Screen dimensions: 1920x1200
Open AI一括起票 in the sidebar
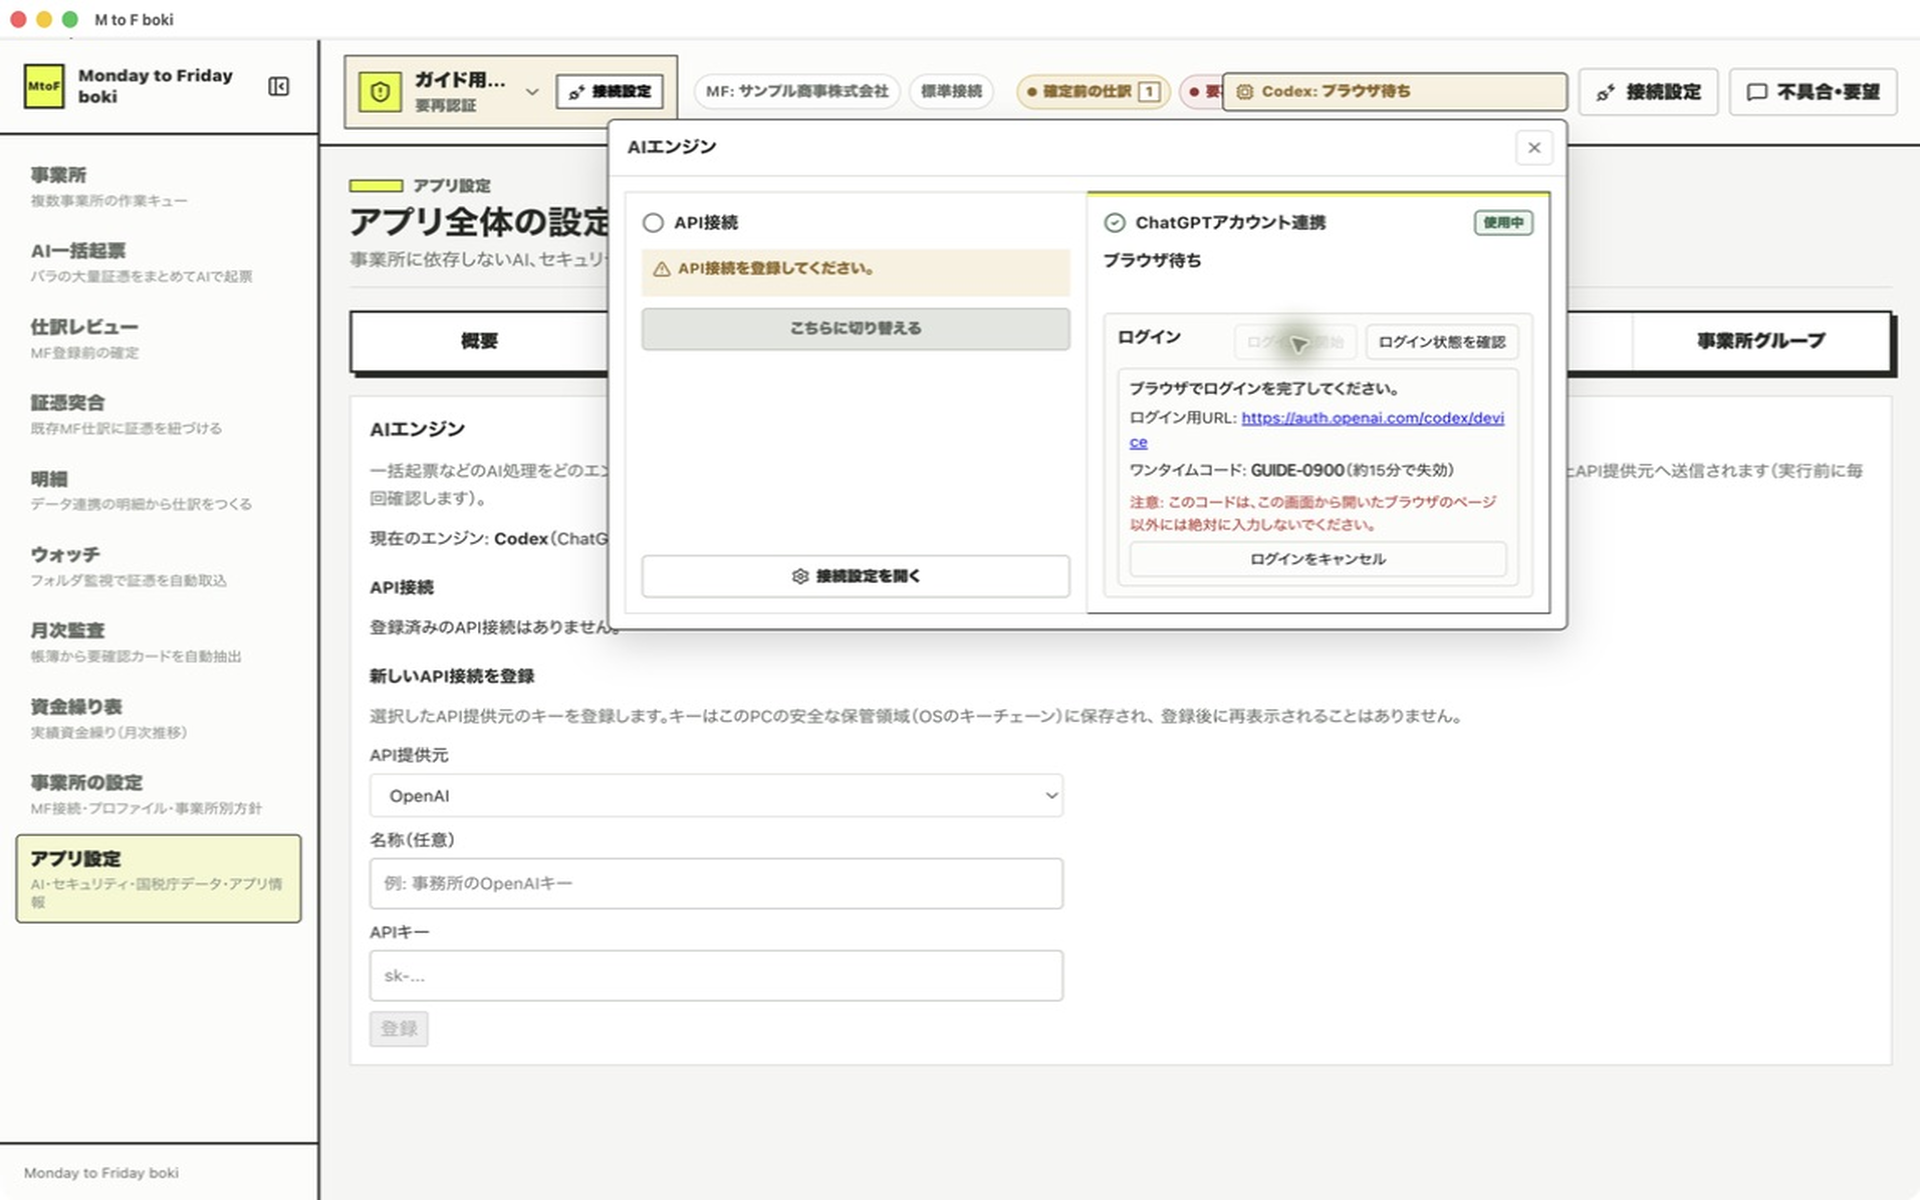pos(158,262)
